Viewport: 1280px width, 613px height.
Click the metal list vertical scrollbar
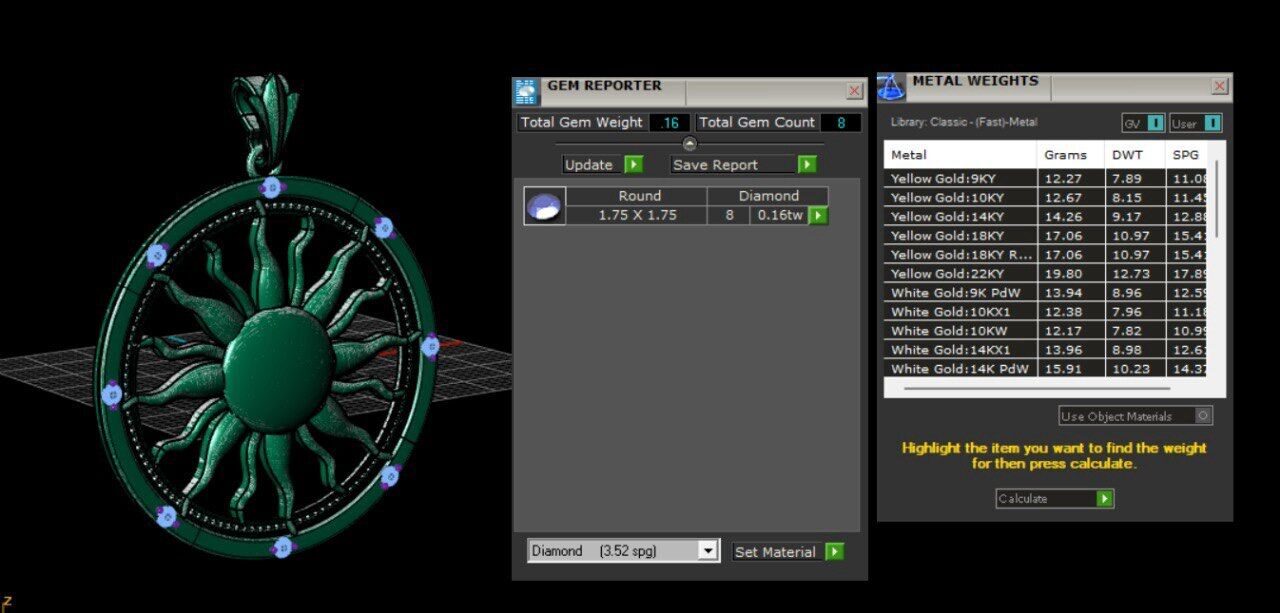1217,200
